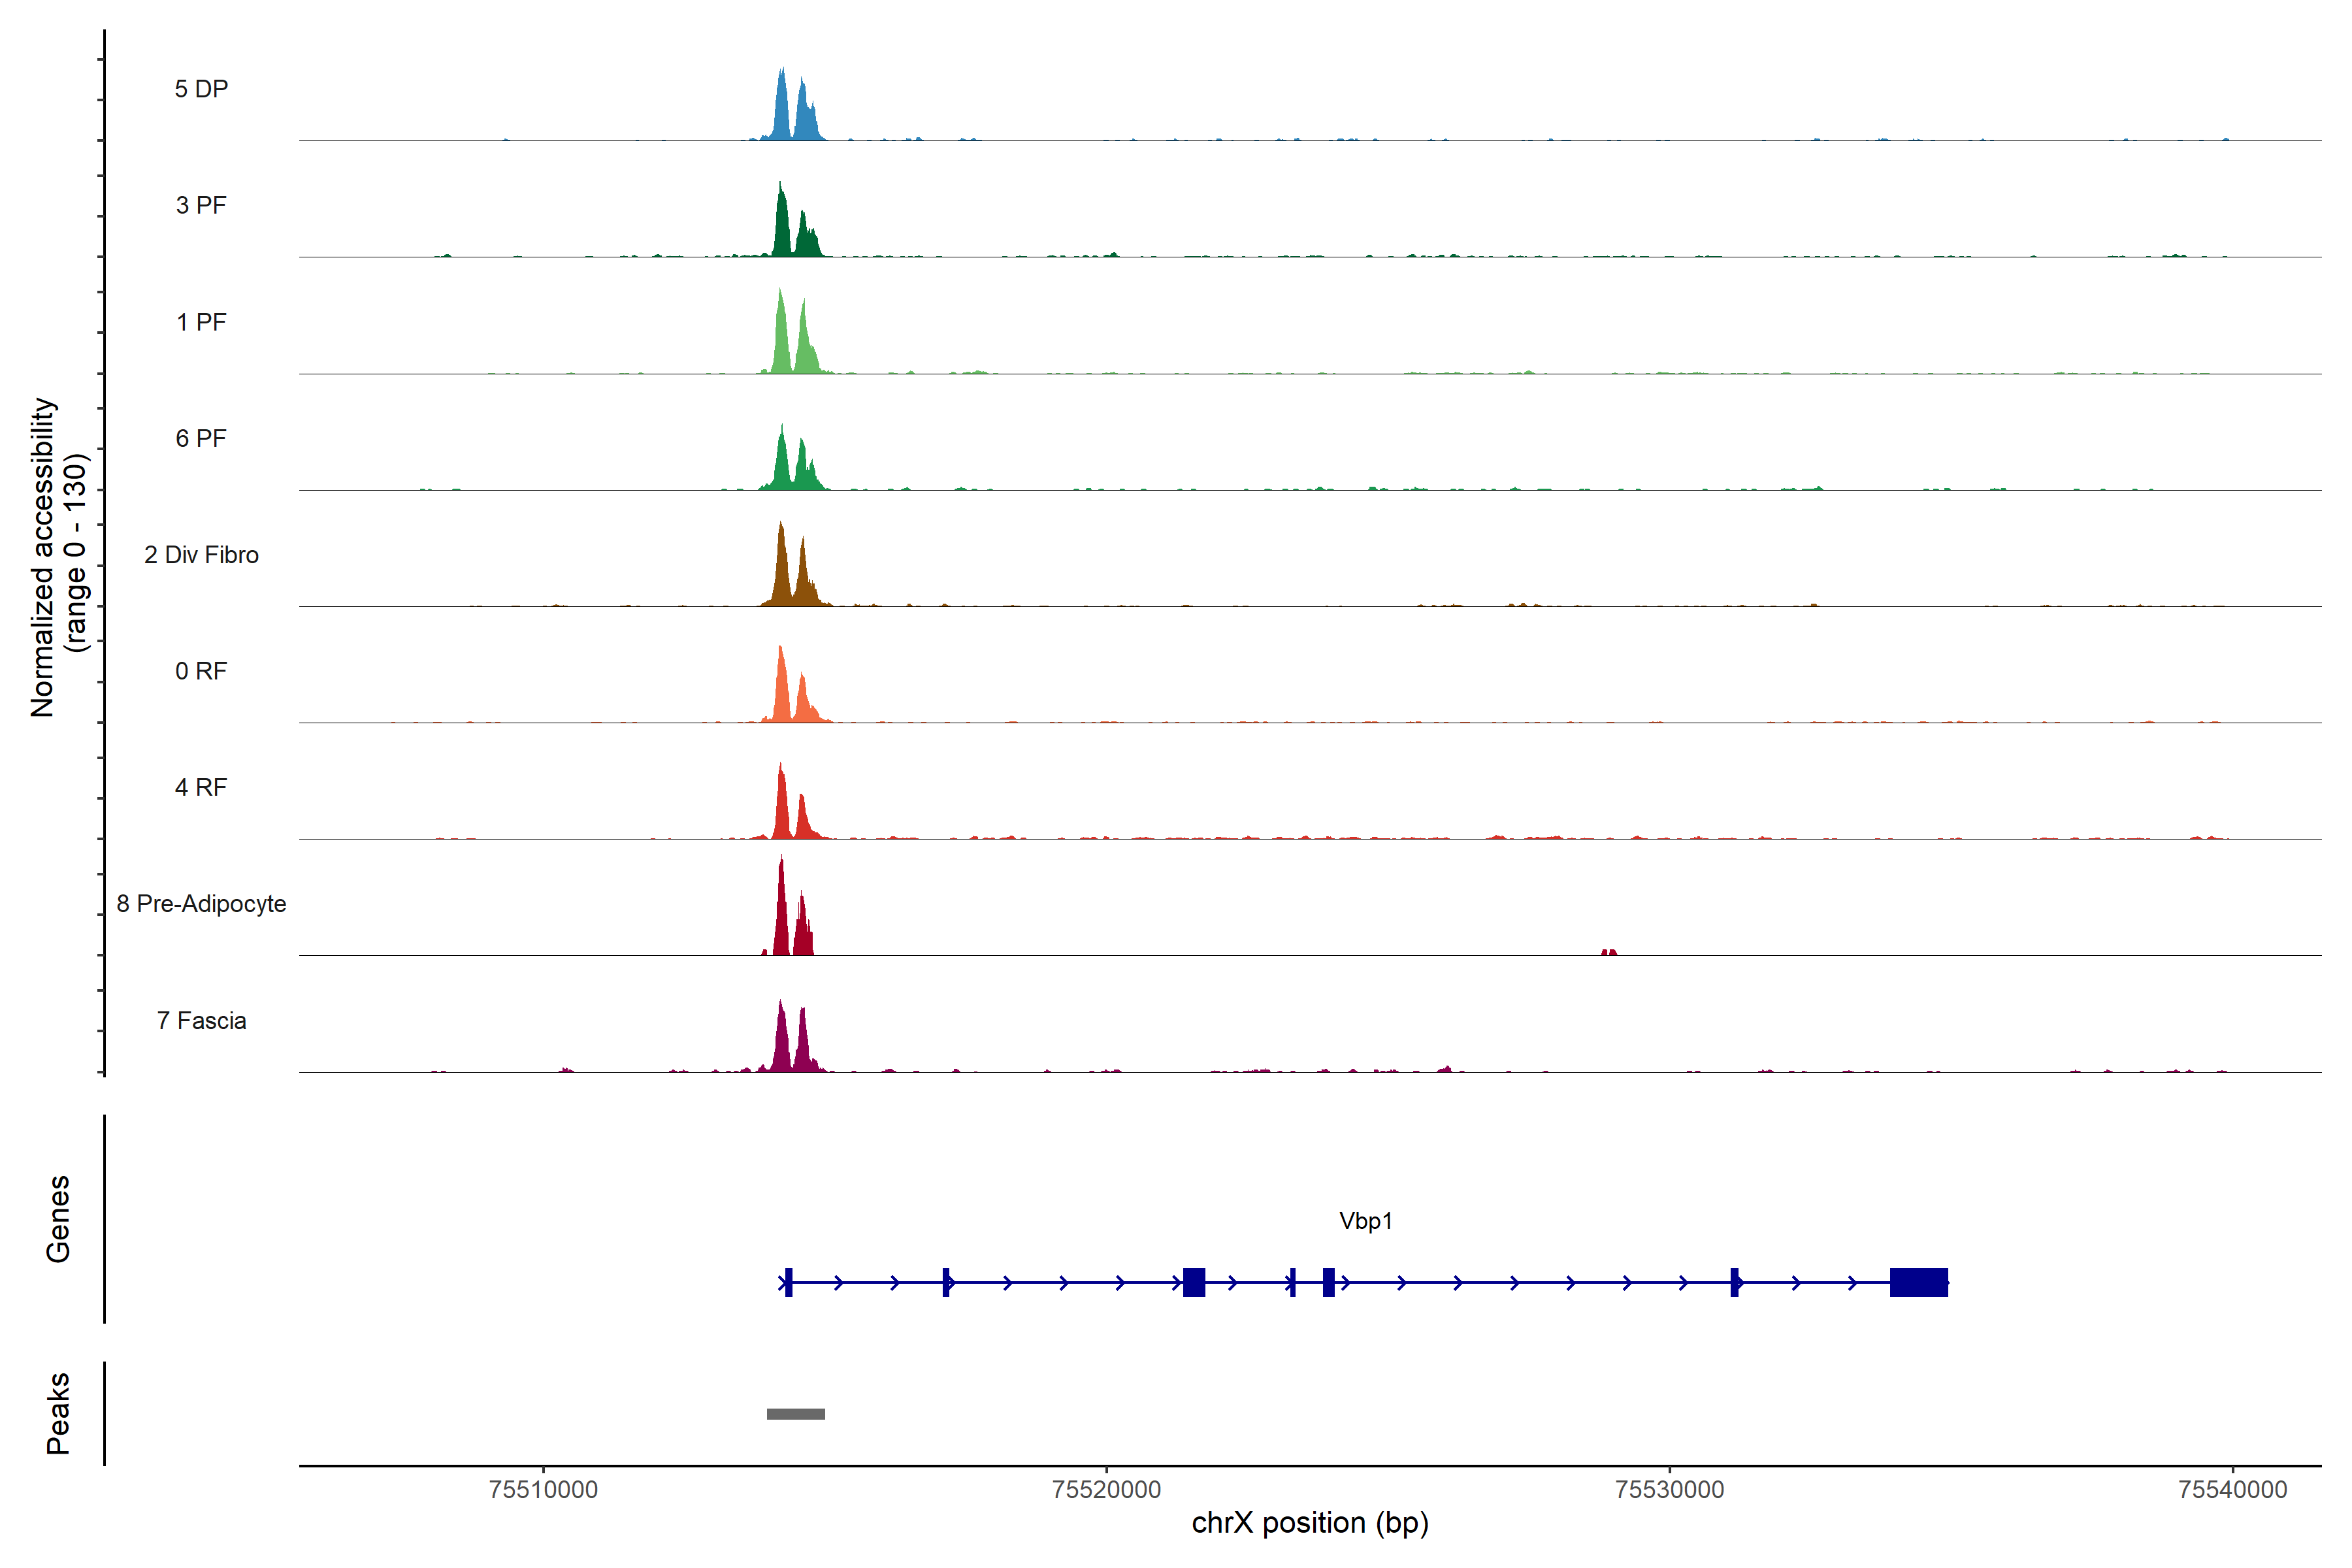The width and height of the screenshot is (2352, 1568).
Task: Click the 6 PF track label
Action: 201,438
